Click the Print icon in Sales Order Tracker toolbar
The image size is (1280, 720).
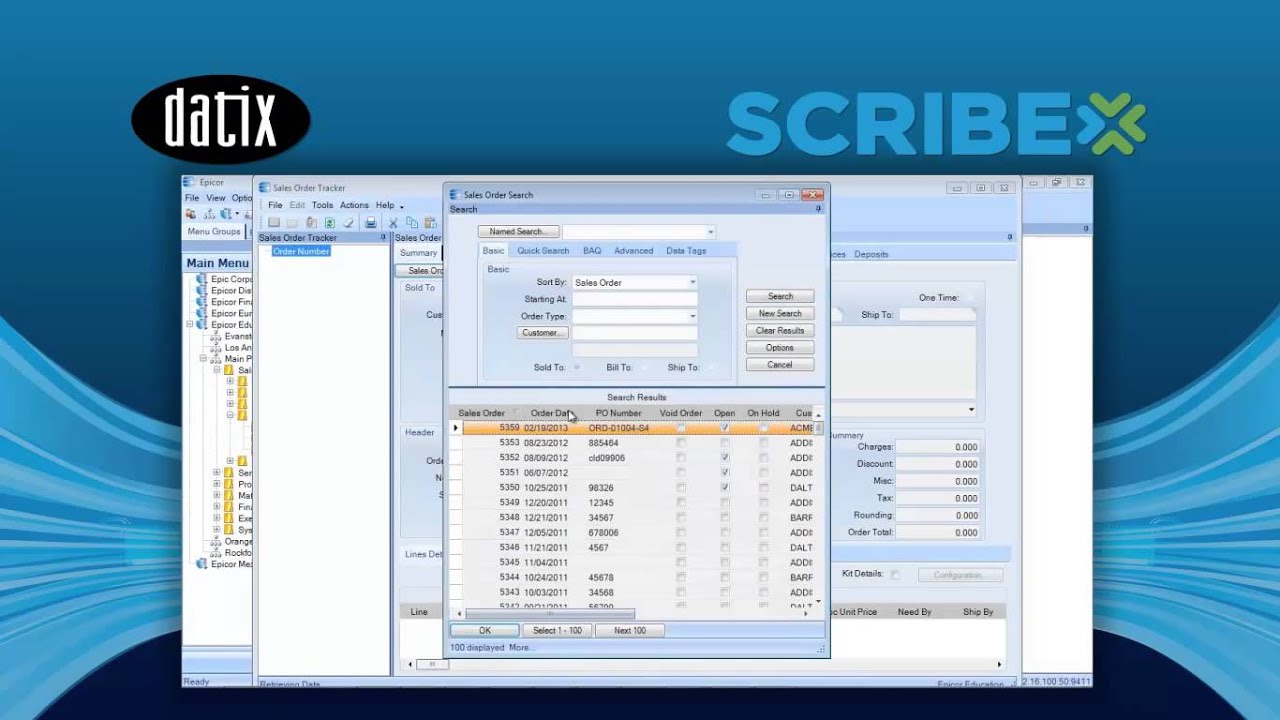tap(370, 223)
